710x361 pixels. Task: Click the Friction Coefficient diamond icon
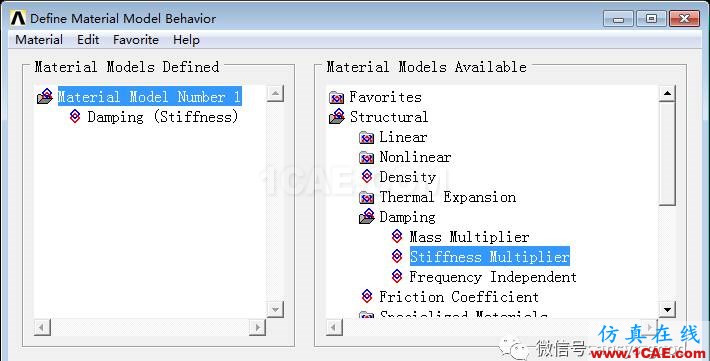pyautogui.click(x=367, y=296)
